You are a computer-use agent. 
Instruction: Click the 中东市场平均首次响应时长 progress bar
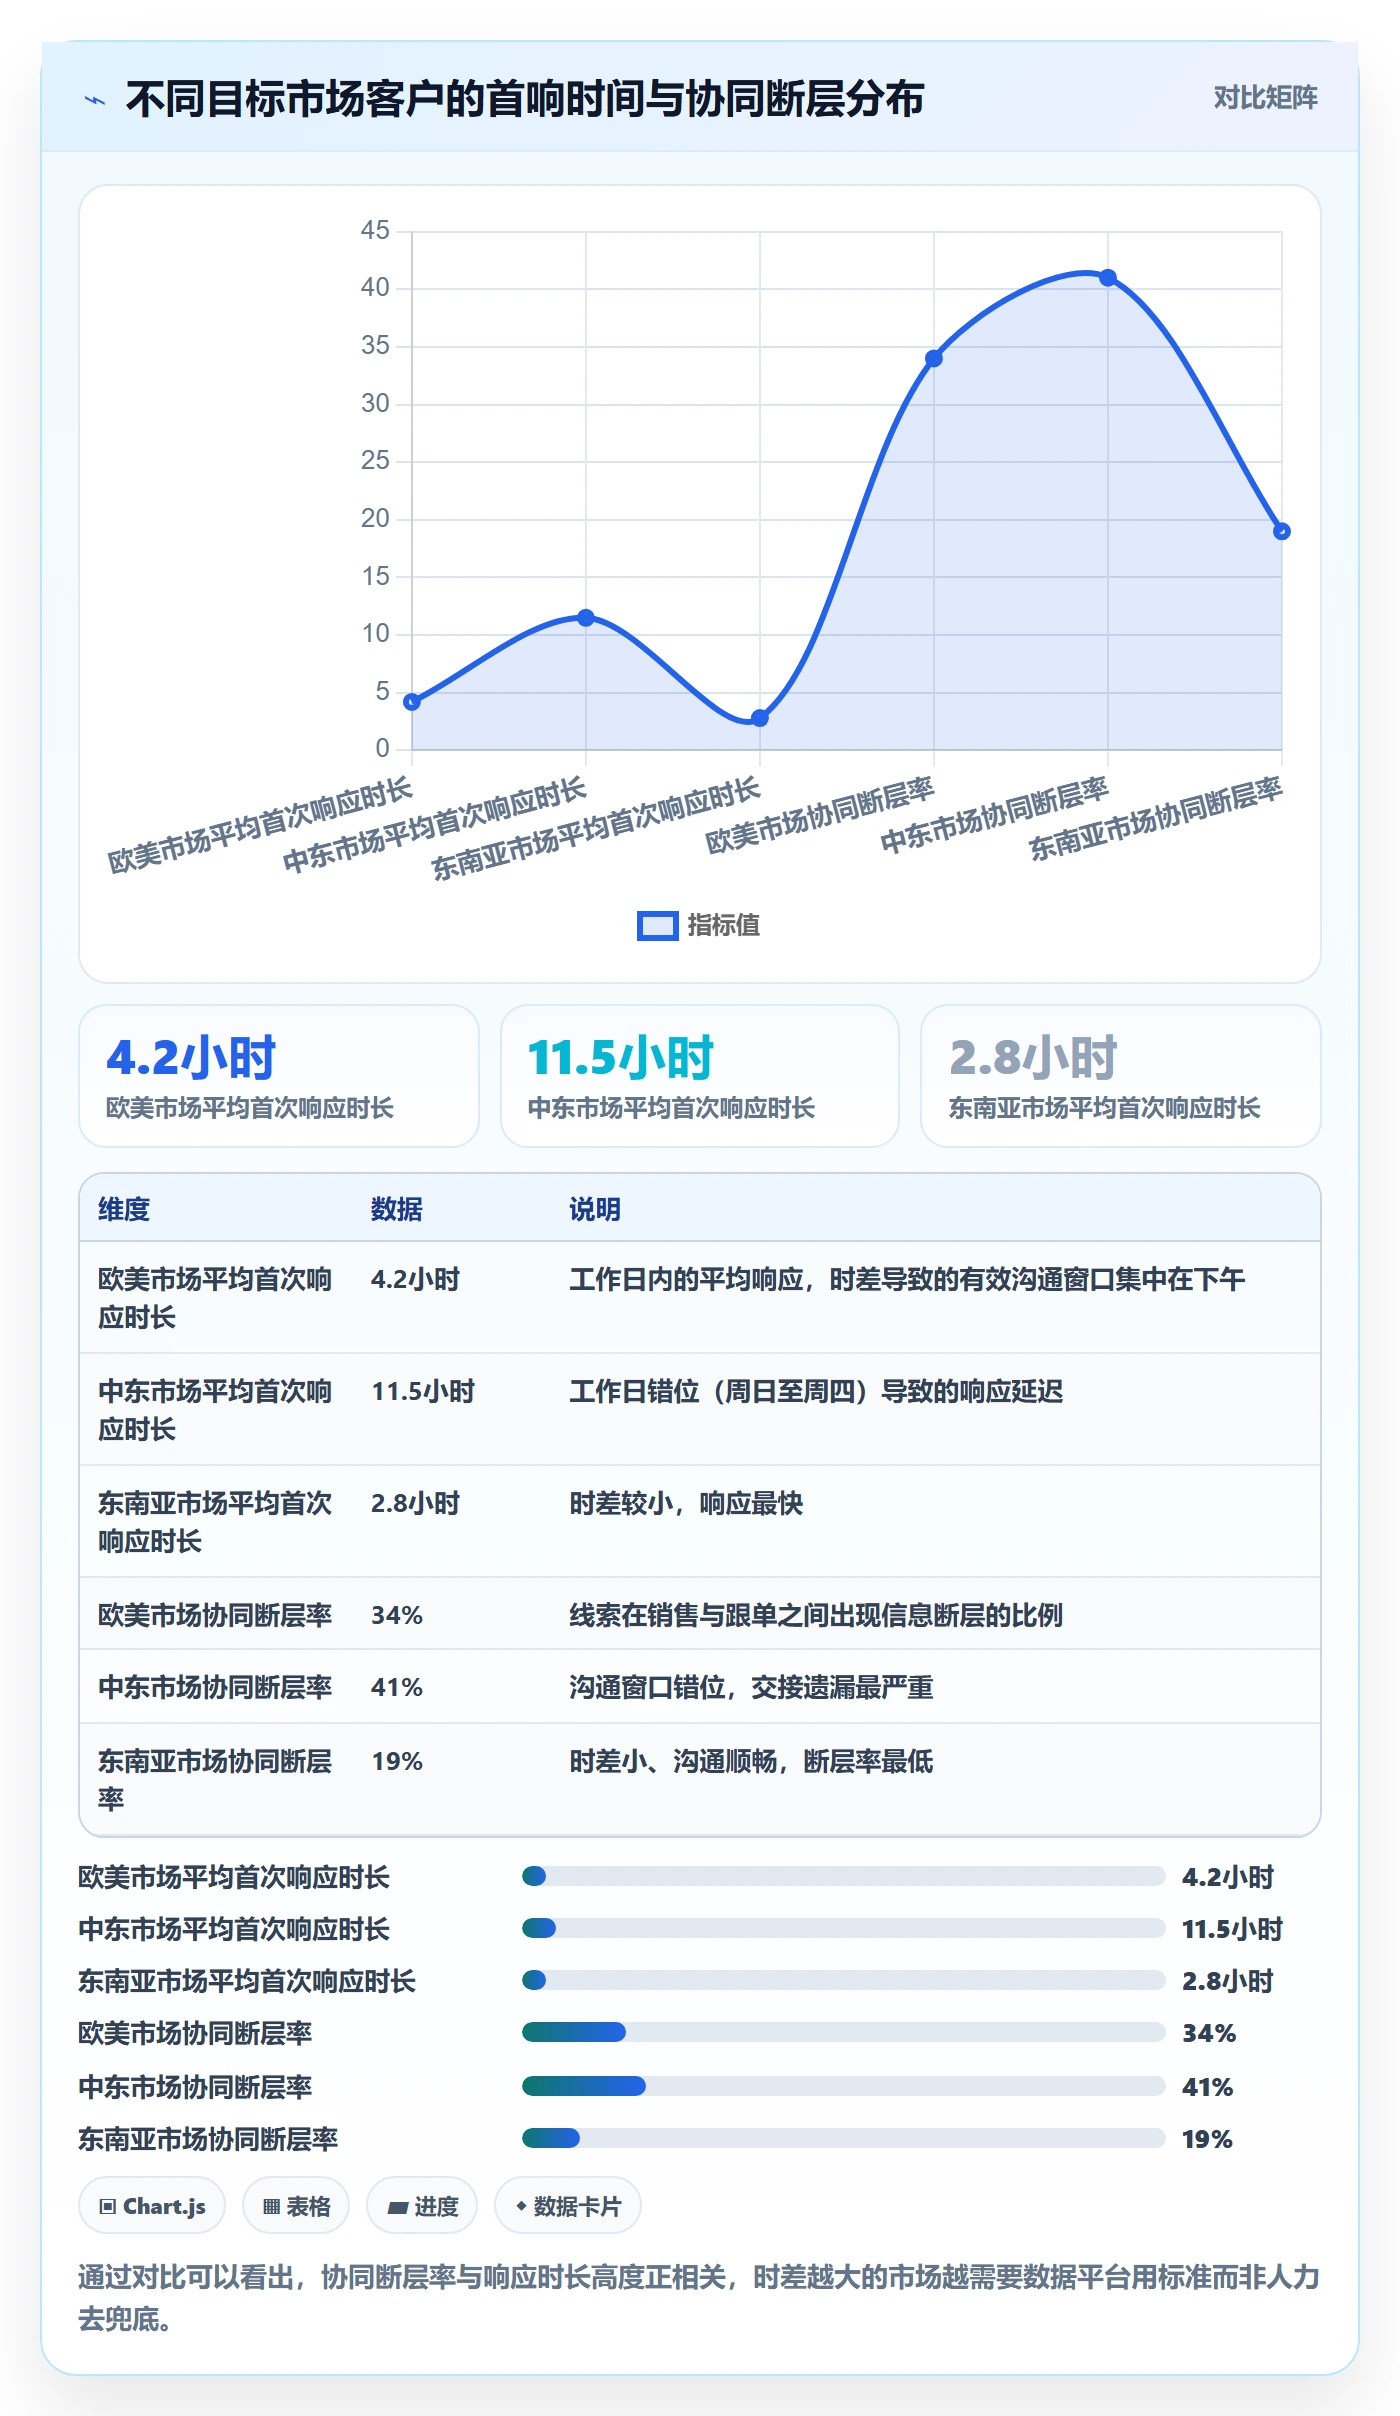click(843, 1928)
